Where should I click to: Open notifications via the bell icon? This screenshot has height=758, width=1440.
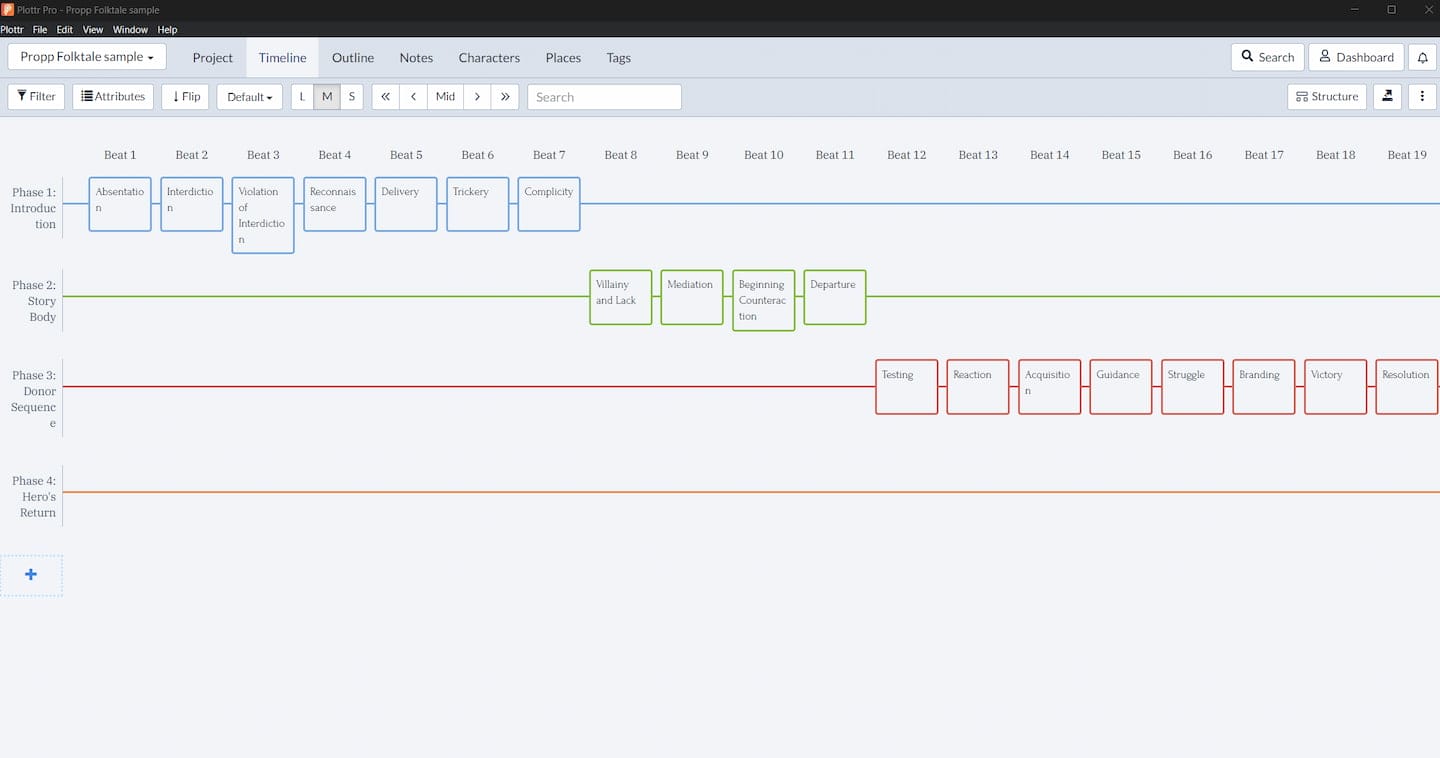(x=1422, y=57)
